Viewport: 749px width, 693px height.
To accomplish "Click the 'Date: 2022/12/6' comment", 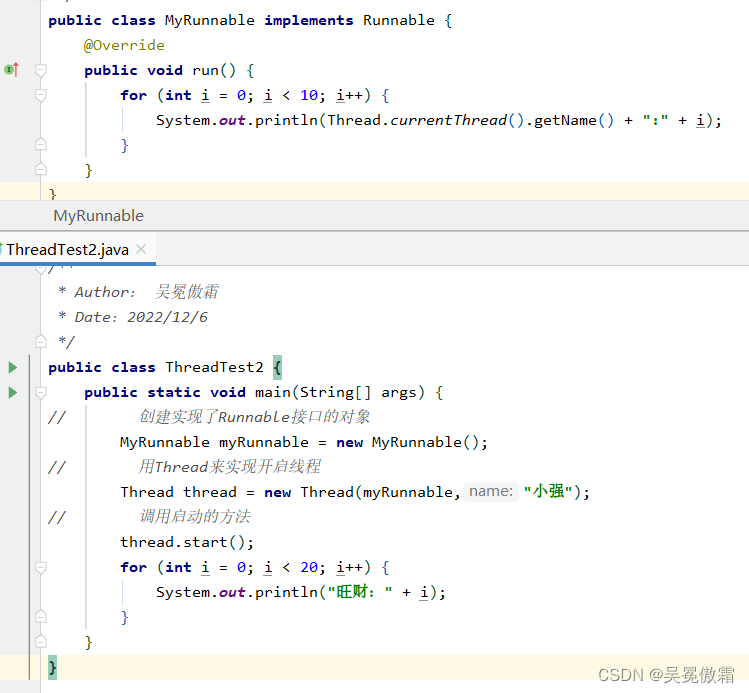I will point(141,317).
